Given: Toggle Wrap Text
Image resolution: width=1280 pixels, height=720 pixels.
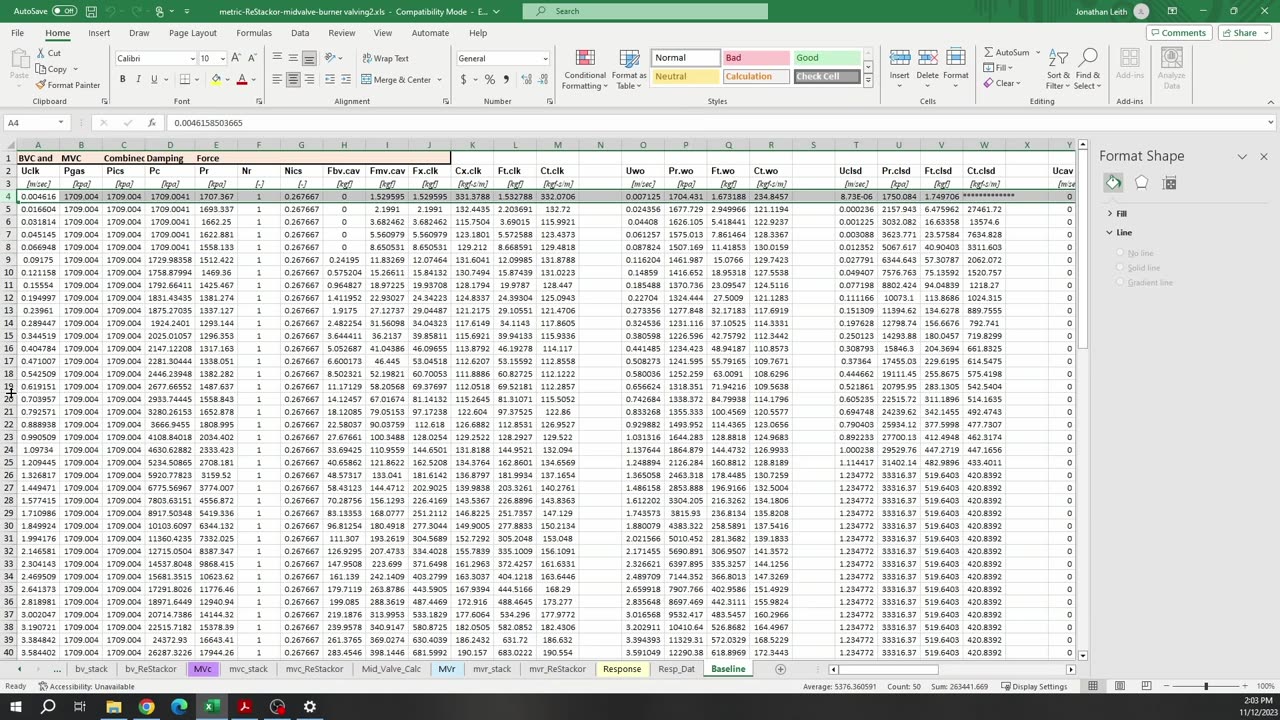Looking at the screenshot, I should [x=385, y=58].
